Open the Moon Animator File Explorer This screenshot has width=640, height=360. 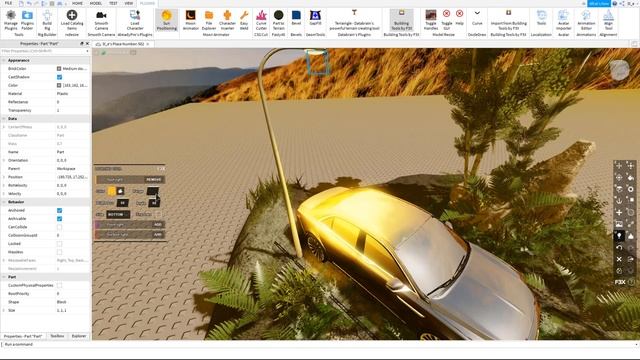click(209, 20)
